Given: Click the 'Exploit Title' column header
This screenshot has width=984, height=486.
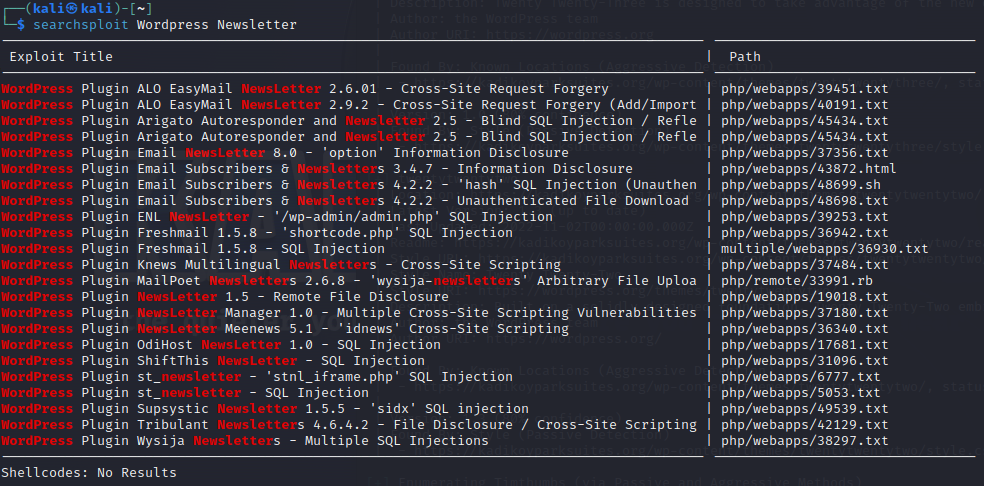Looking at the screenshot, I should click(61, 57).
